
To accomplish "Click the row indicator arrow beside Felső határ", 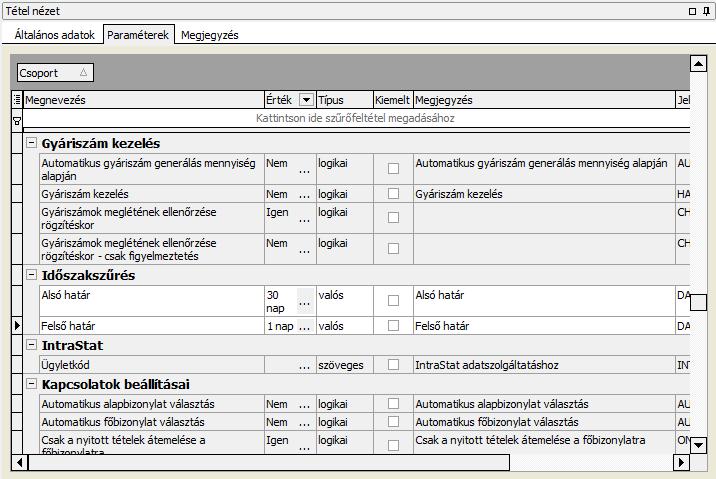I will tap(17, 326).
